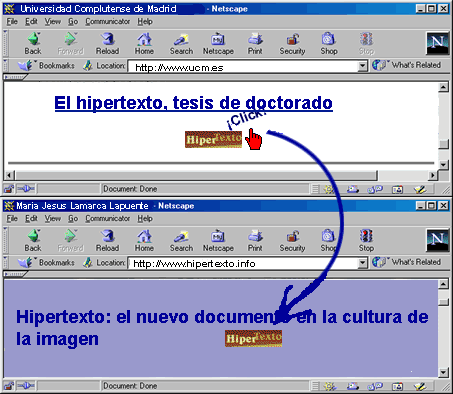Viewport: 453px width, 394px height.
Task: Open Address Book icon in the bottom window's component bar
Action: [397, 386]
